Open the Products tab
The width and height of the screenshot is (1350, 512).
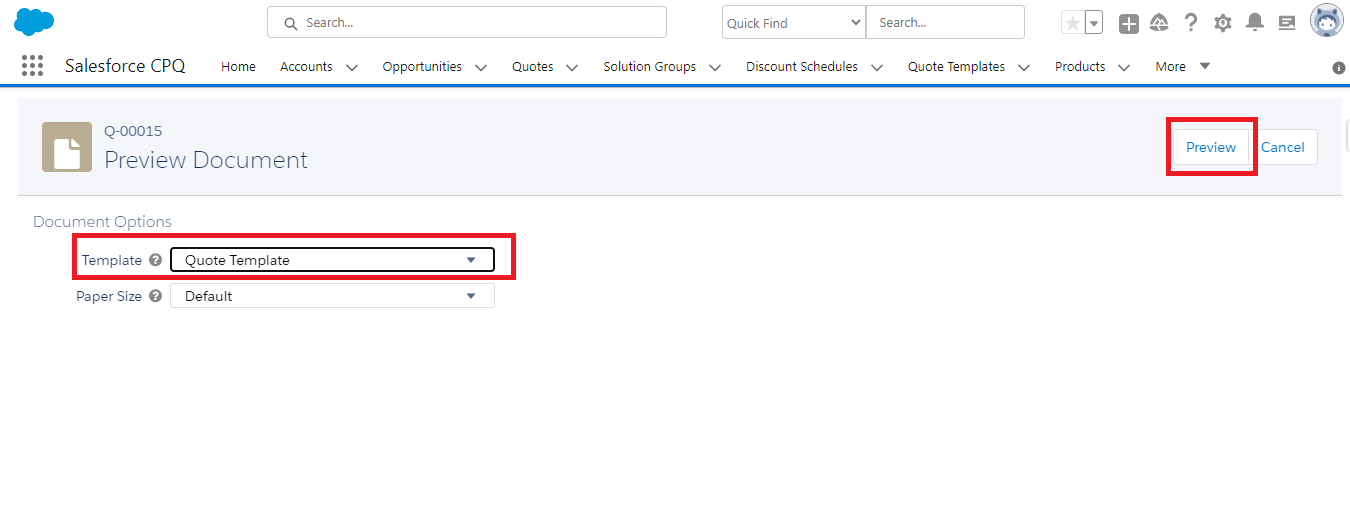(x=1080, y=67)
